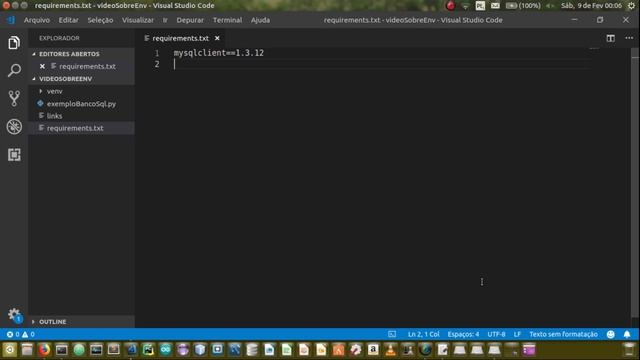Open the Terminal menu
Image resolution: width=640 pixels, height=360 pixels.
(x=227, y=20)
